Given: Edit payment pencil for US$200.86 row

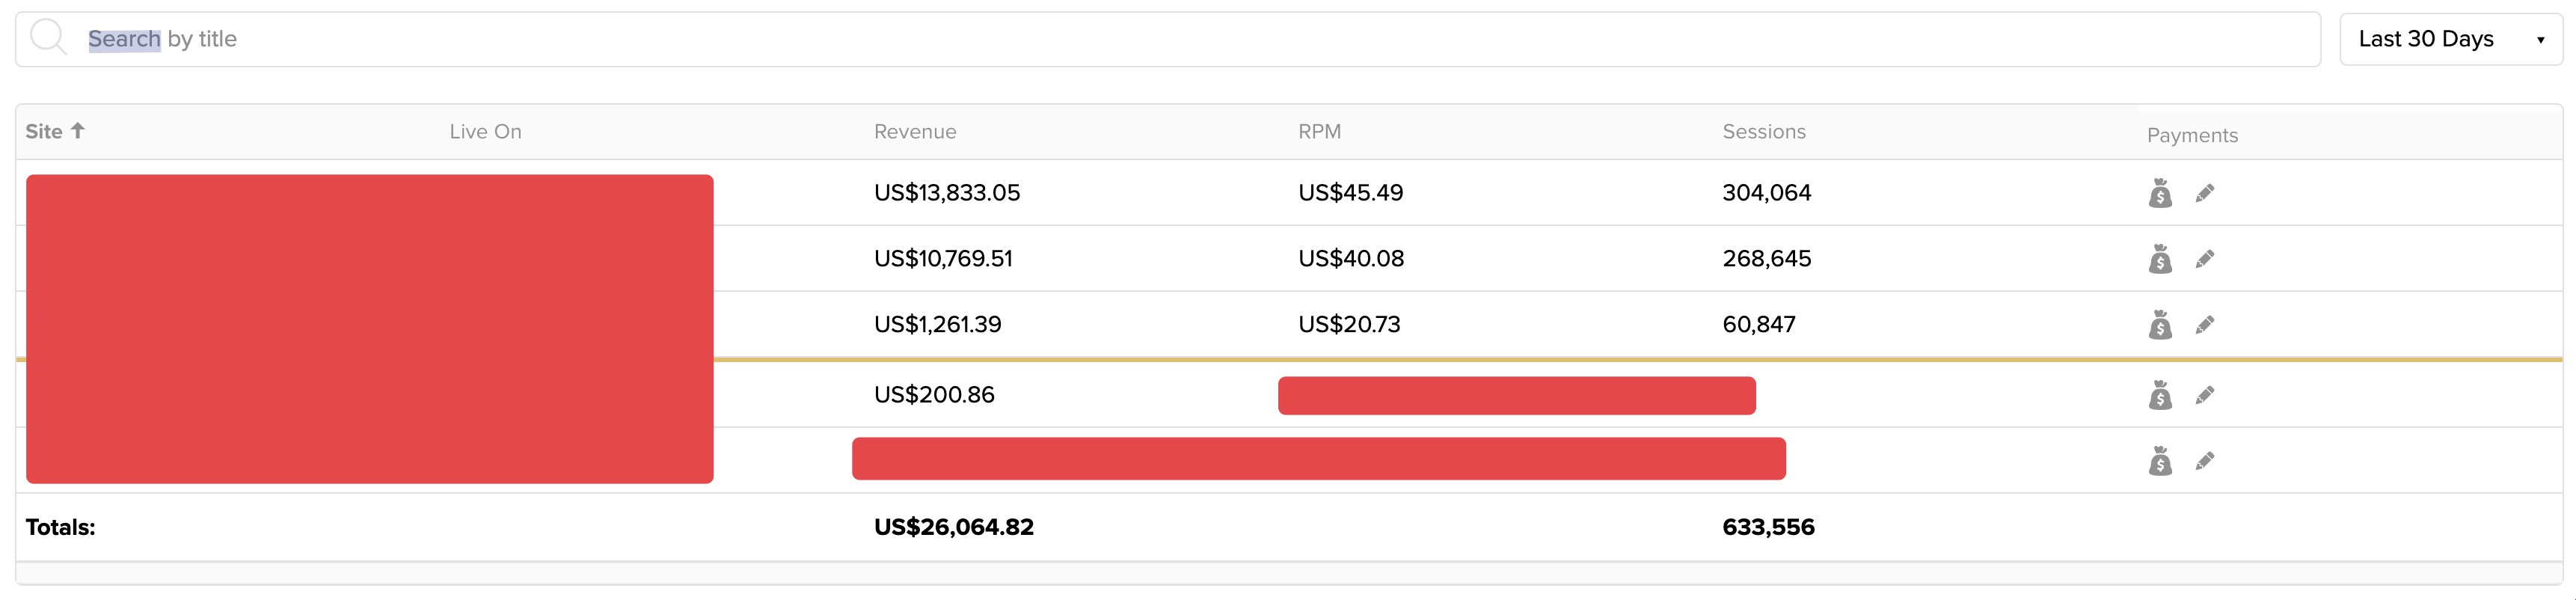Looking at the screenshot, I should point(2205,395).
